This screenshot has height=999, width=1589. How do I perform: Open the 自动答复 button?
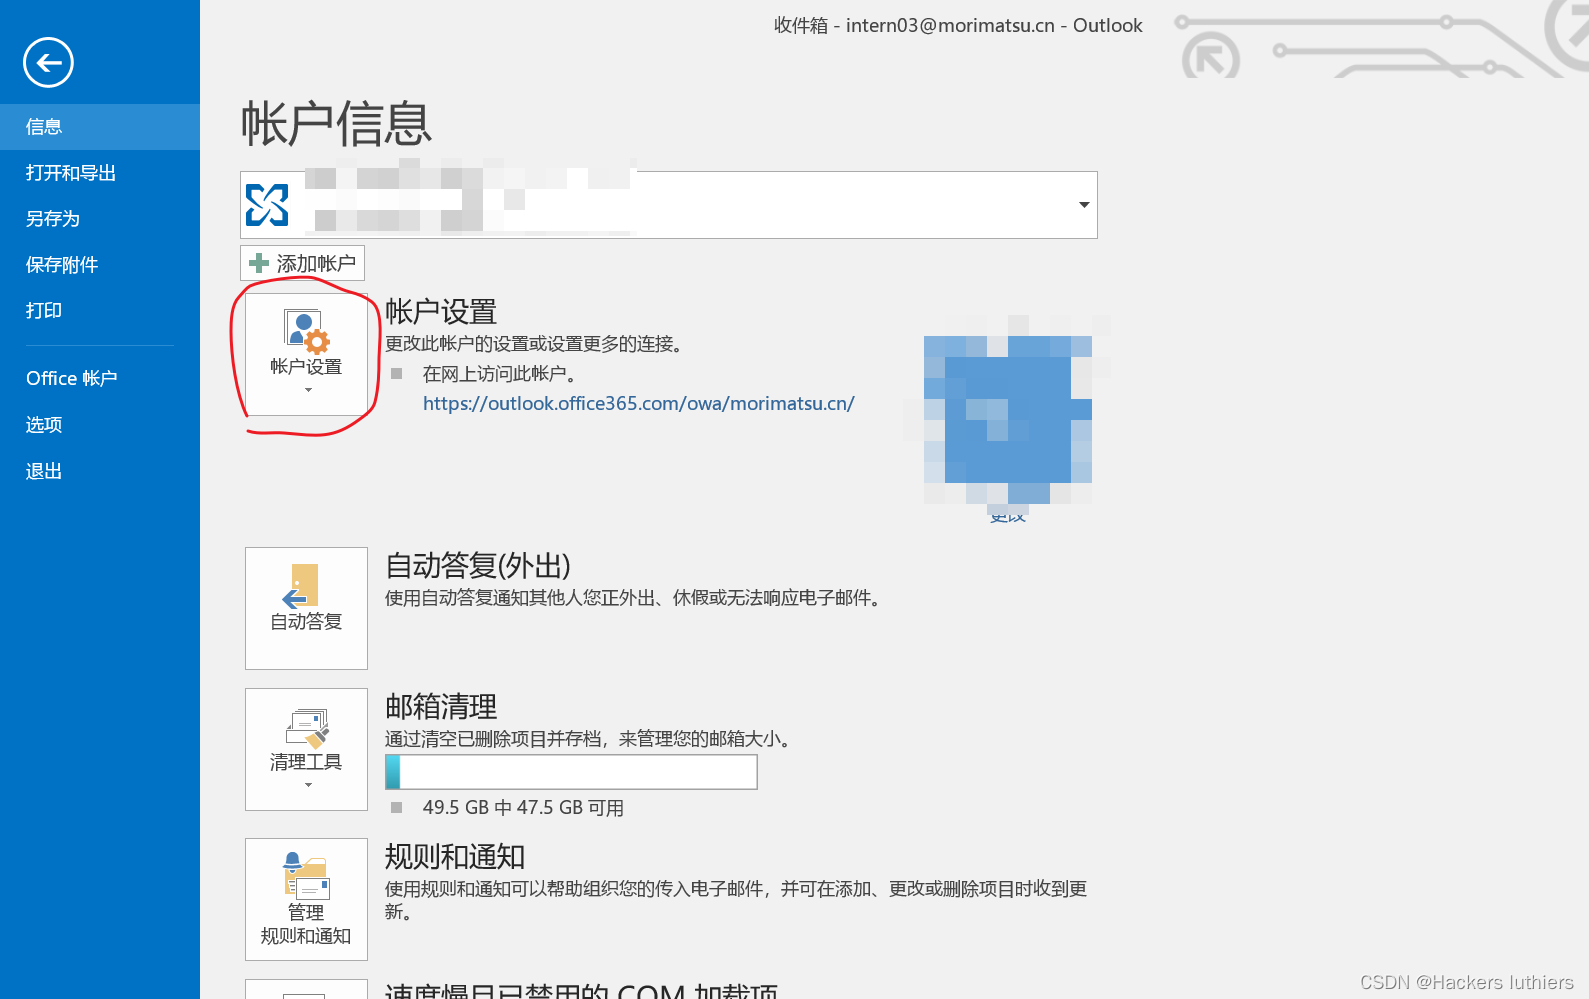pyautogui.click(x=306, y=608)
